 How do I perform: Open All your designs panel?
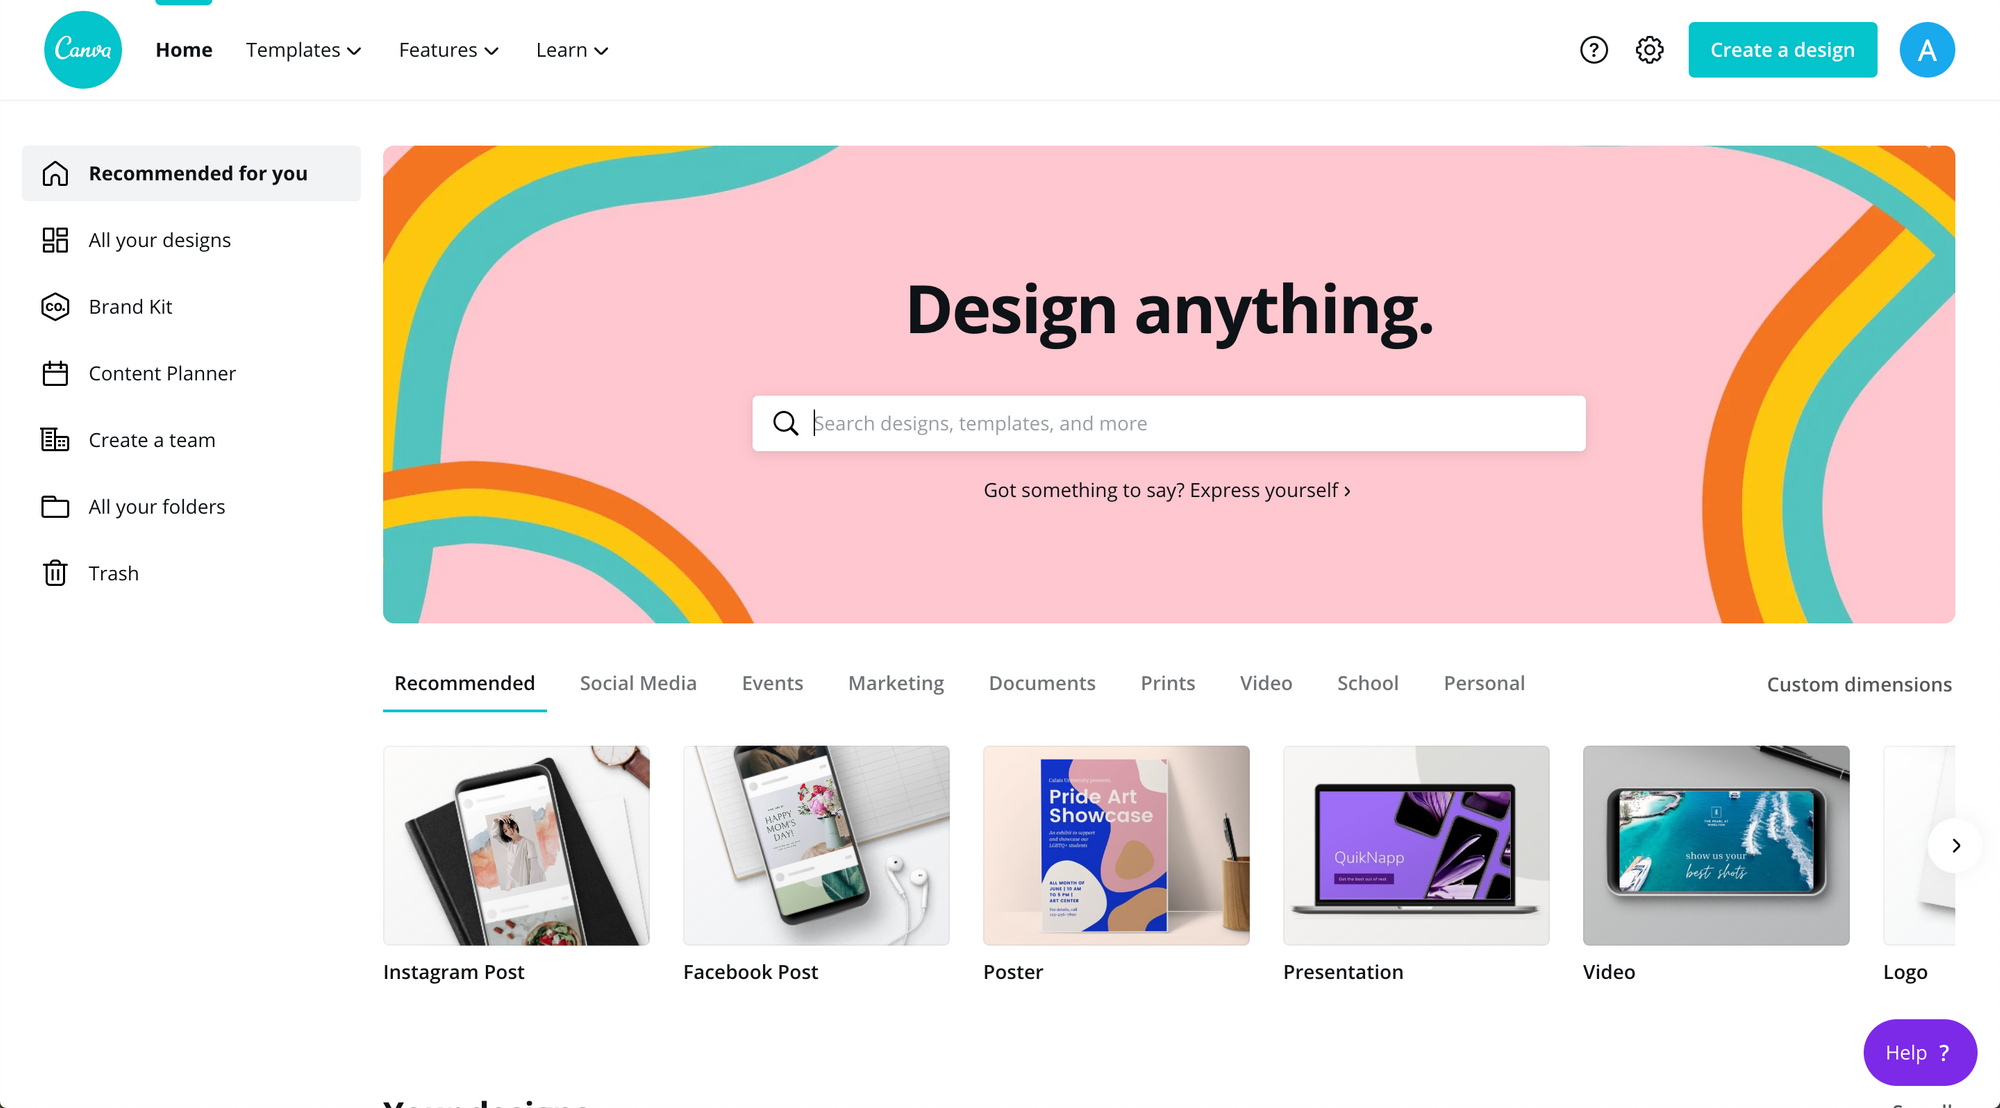[160, 239]
